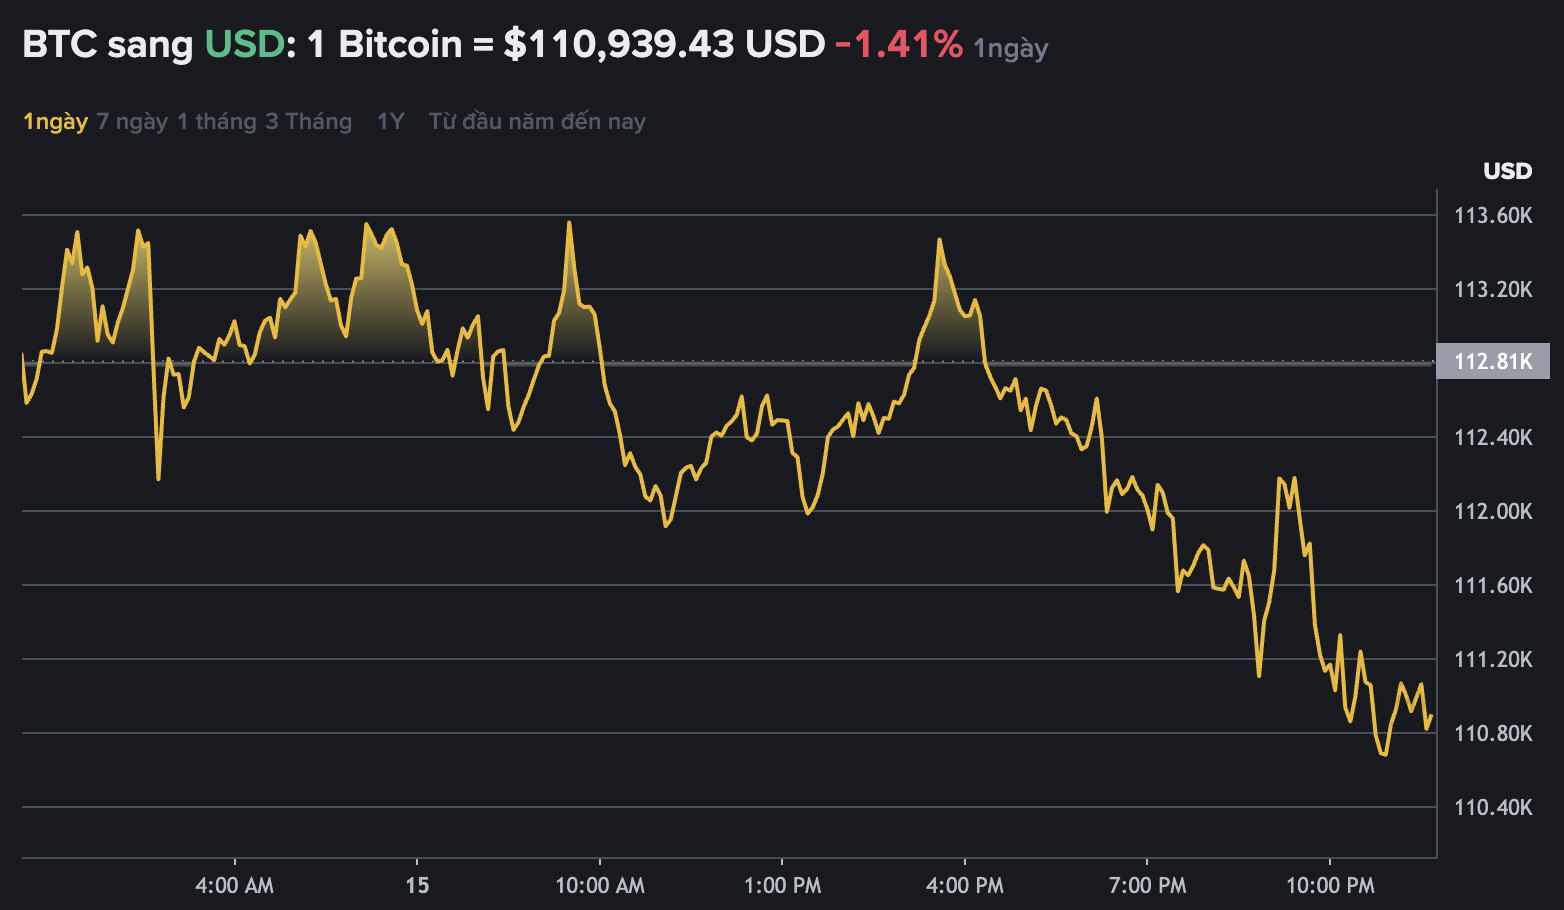
Task: Click the -1.41% price change value
Action: pyautogui.click(x=898, y=44)
